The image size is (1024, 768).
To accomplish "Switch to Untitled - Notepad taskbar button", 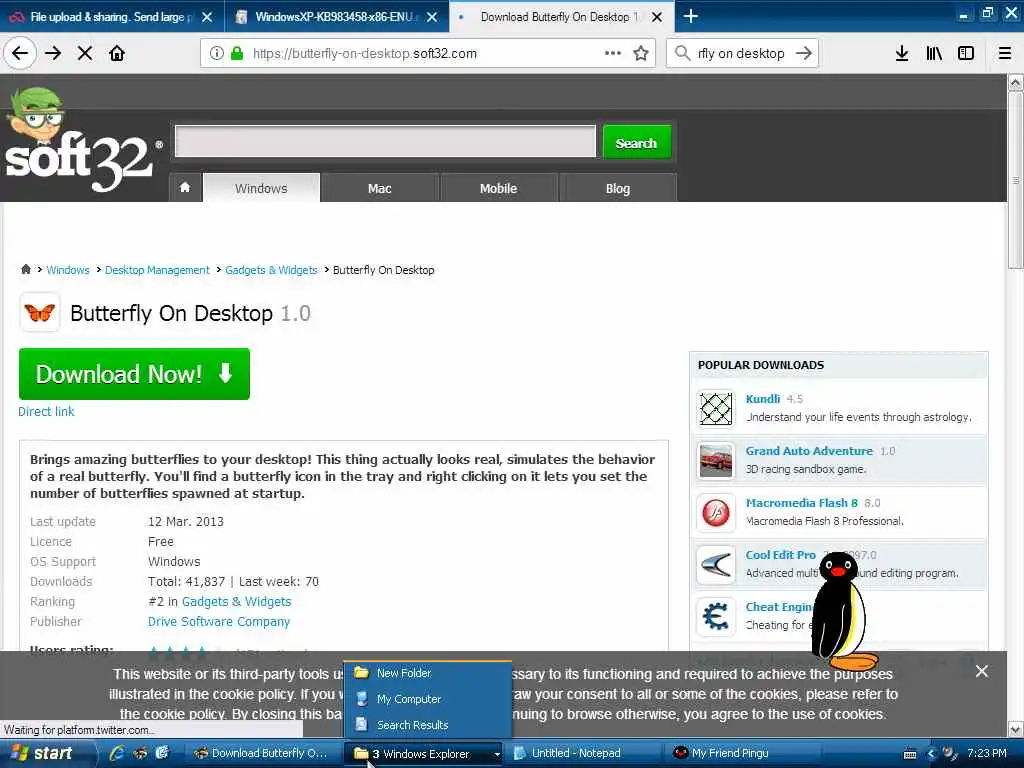I will (583, 753).
